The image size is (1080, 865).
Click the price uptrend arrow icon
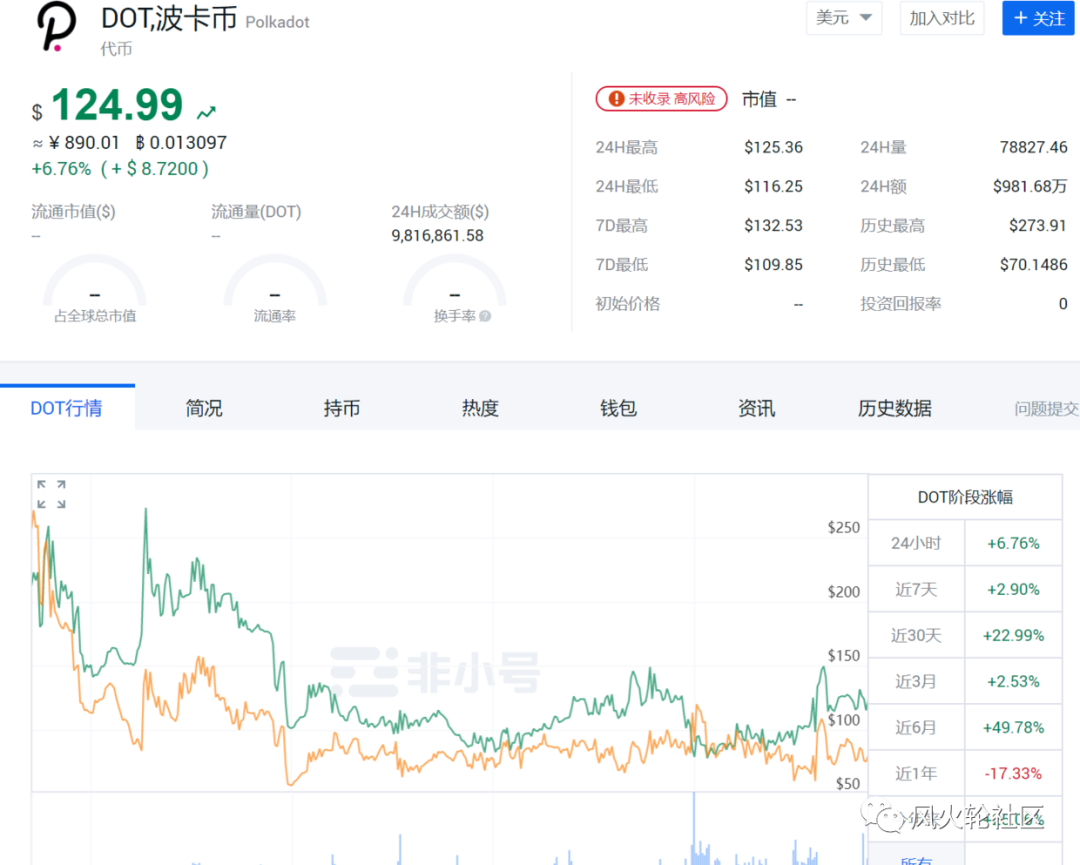(x=207, y=112)
